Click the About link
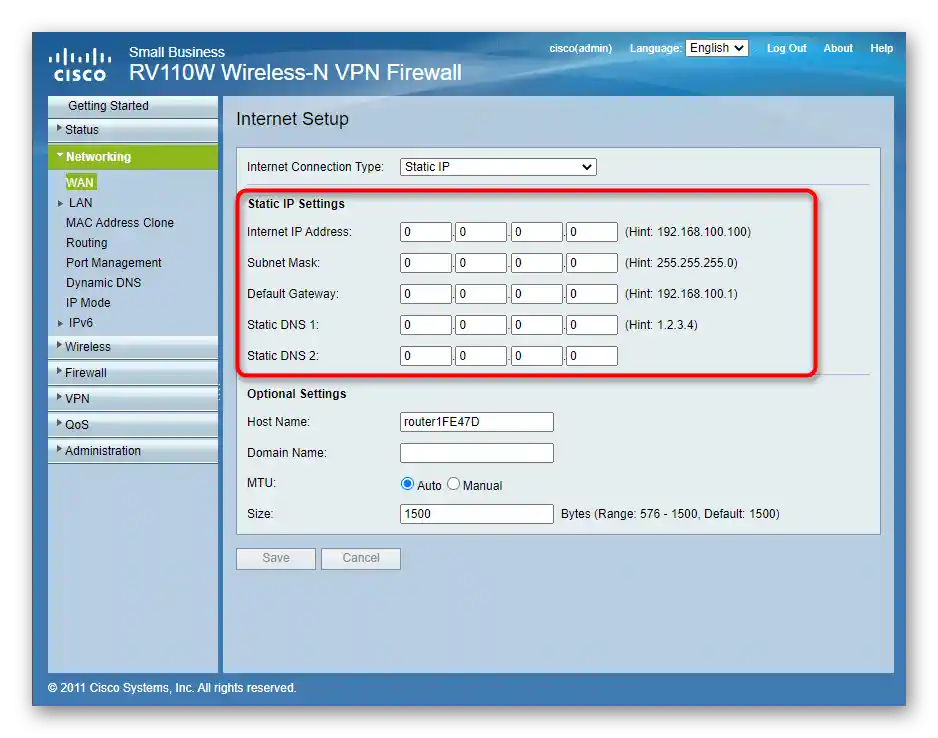Screen dimensions: 938x738 pos(838,48)
